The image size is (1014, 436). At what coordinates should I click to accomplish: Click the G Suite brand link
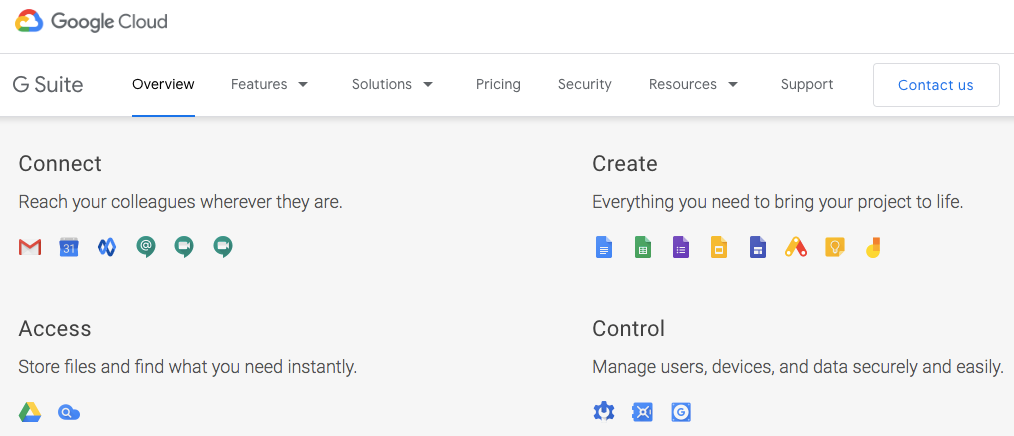48,85
